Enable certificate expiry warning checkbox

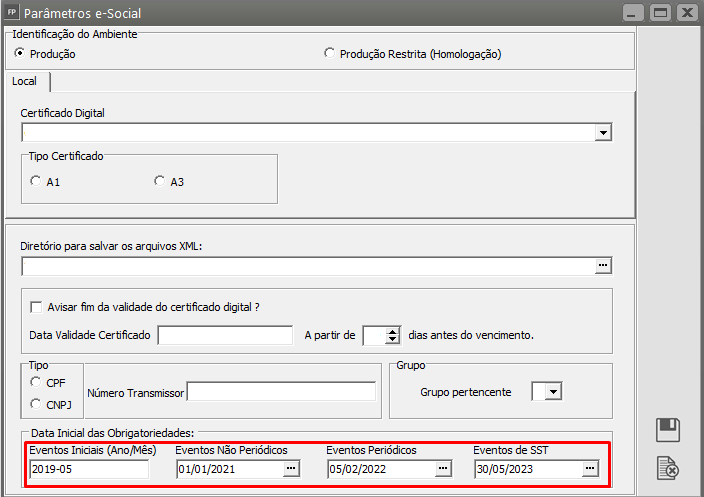point(37,307)
